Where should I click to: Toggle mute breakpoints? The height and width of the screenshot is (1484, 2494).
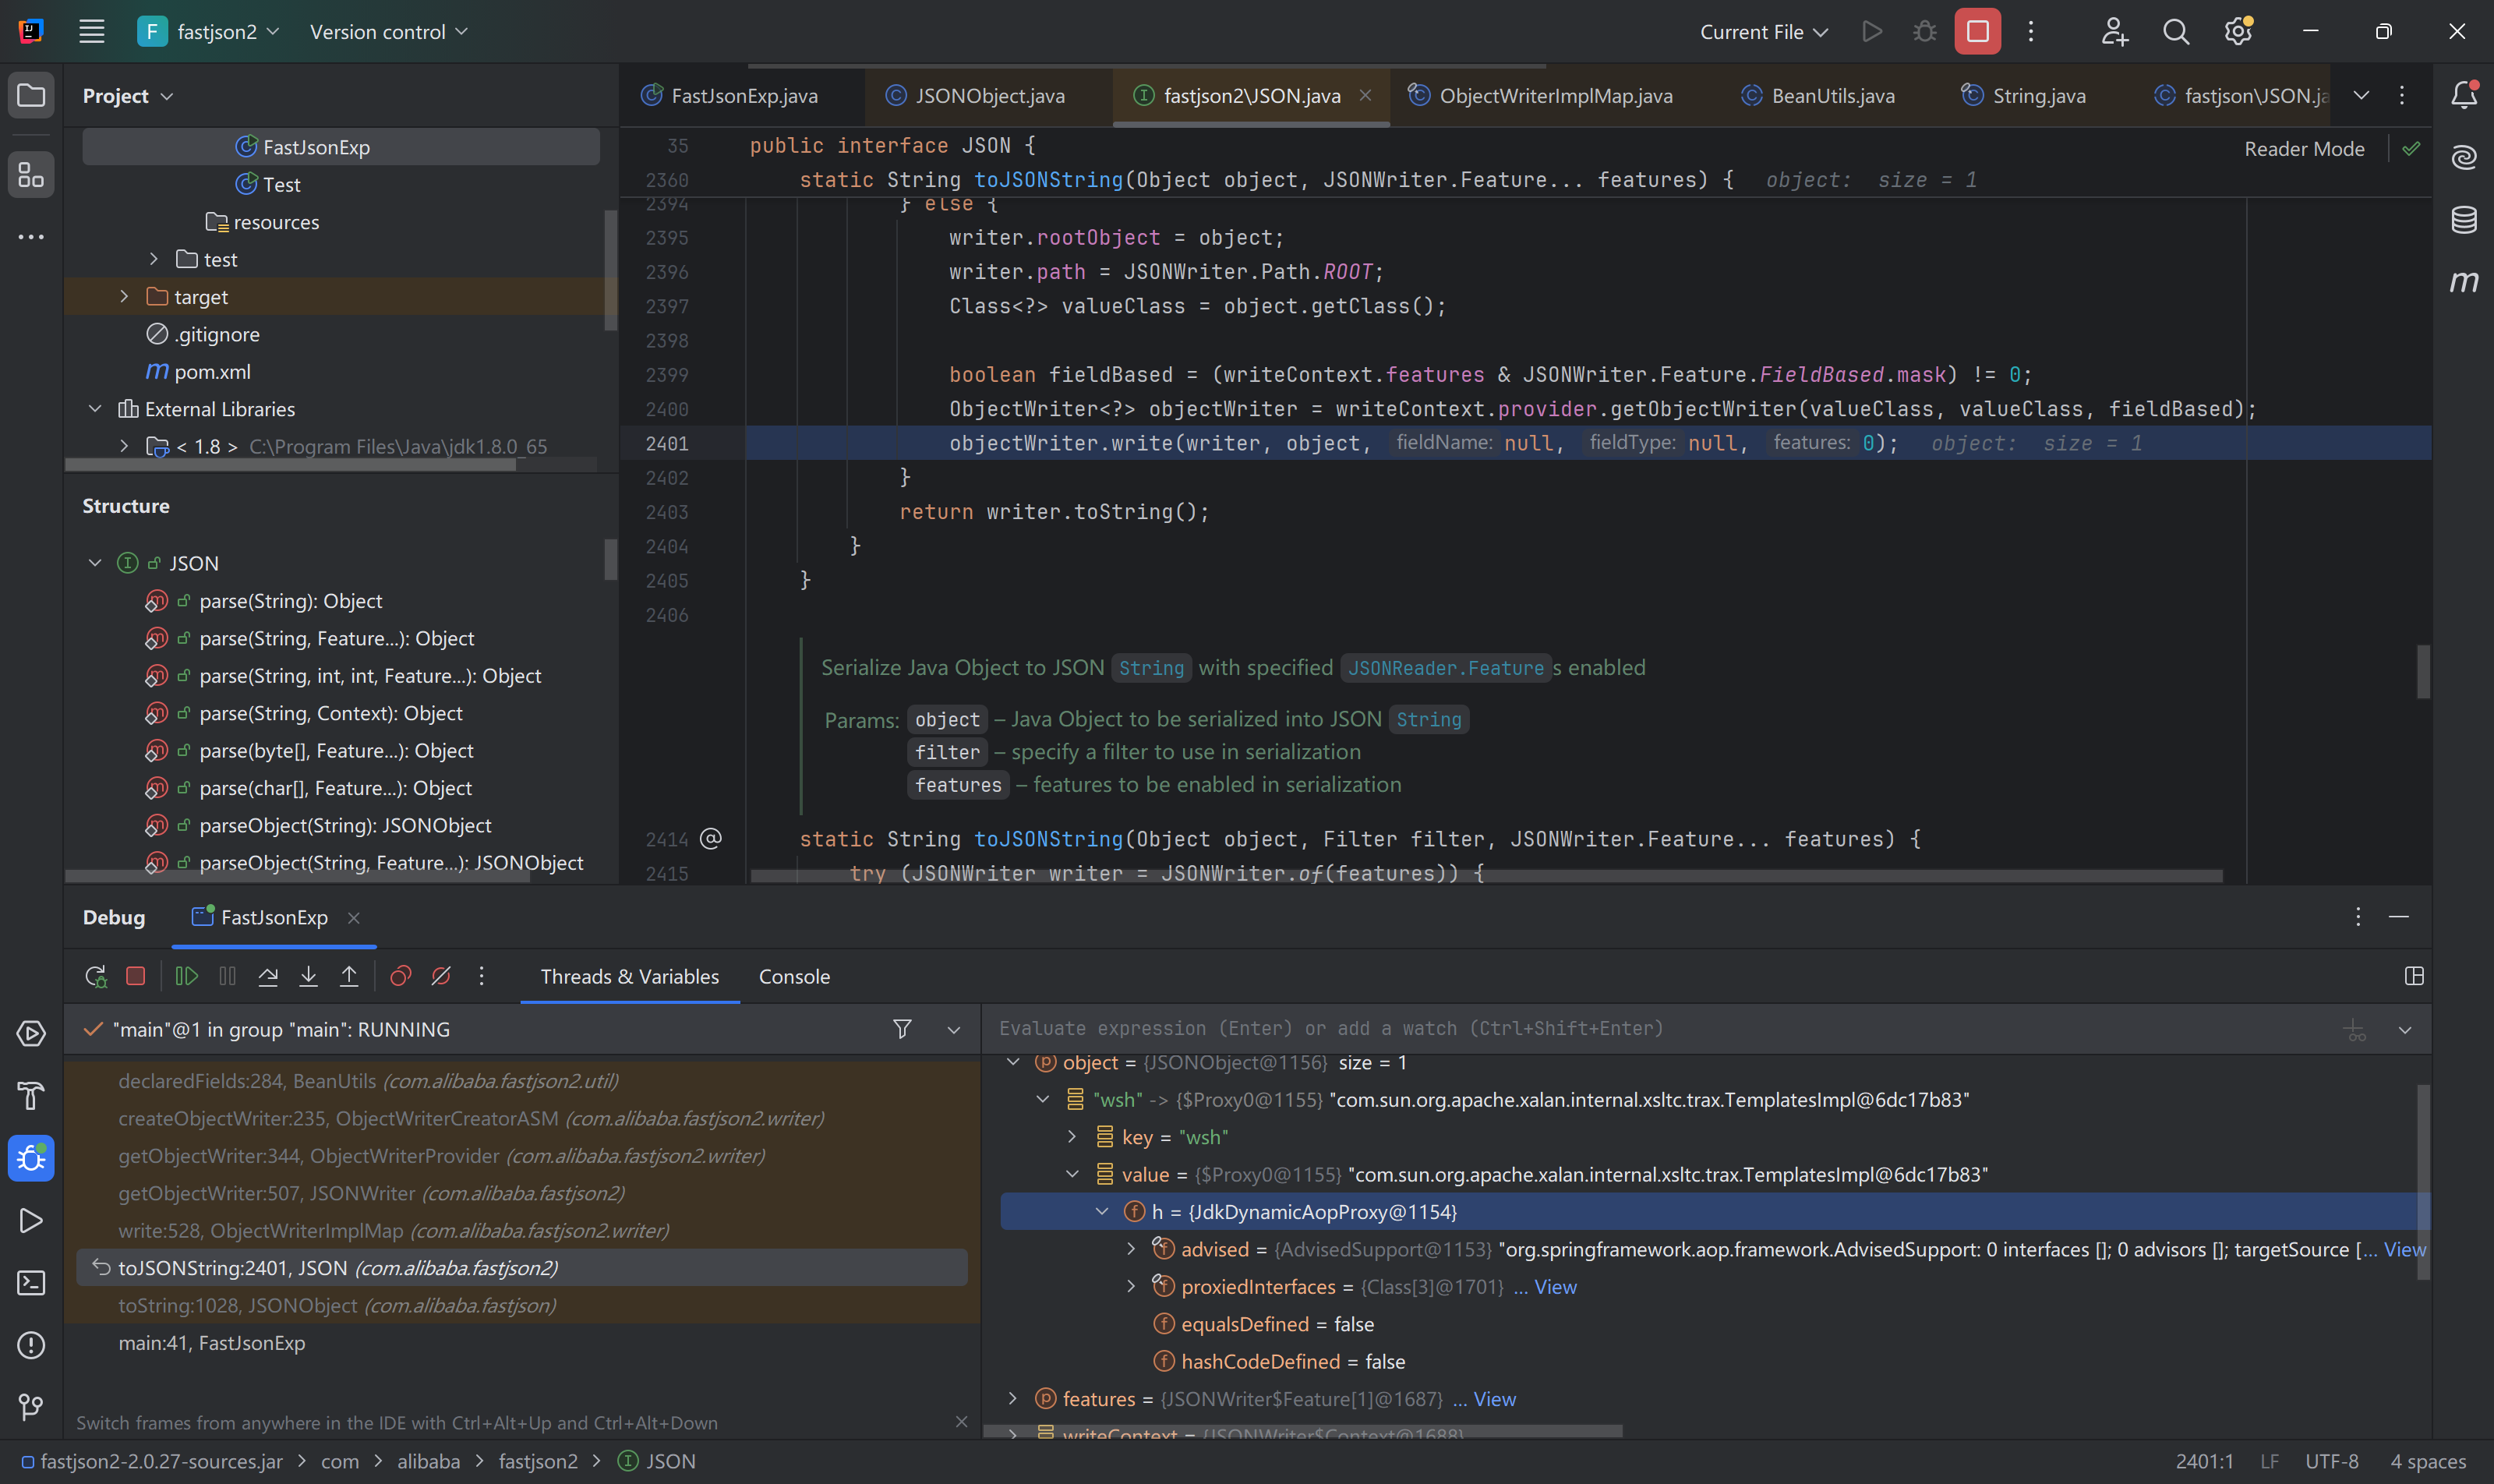[441, 976]
